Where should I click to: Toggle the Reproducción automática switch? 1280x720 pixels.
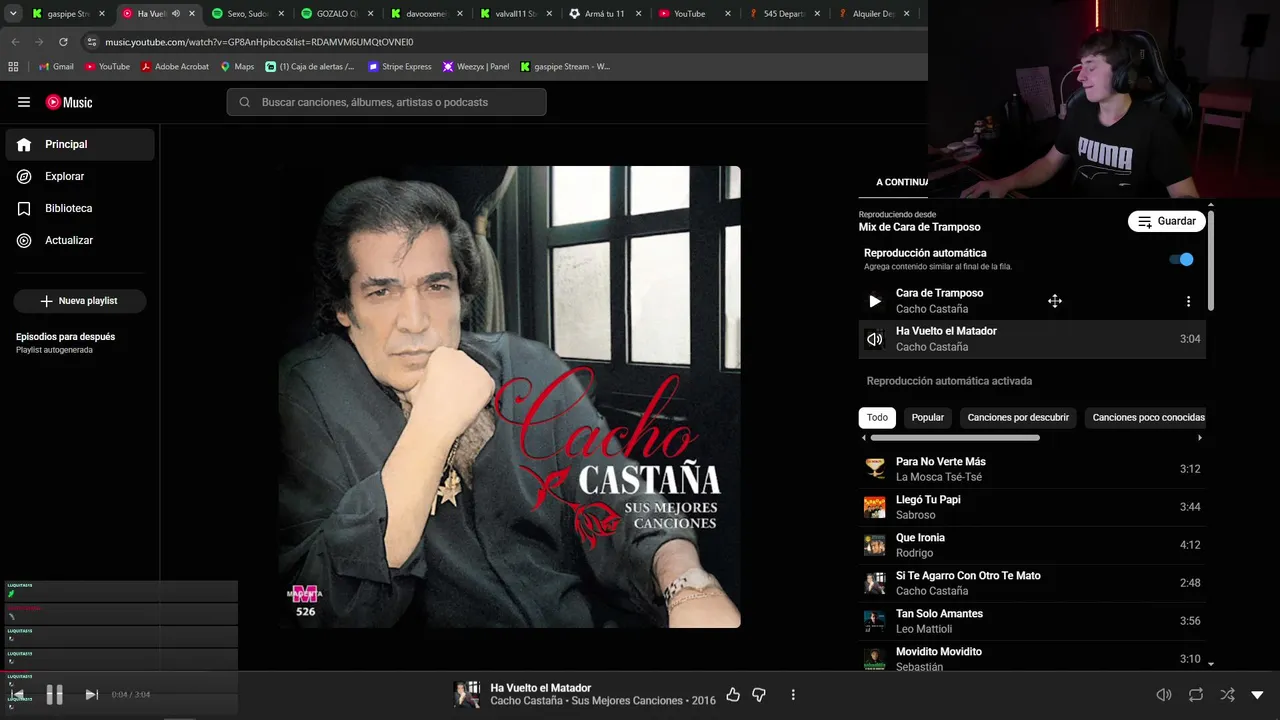[1181, 260]
